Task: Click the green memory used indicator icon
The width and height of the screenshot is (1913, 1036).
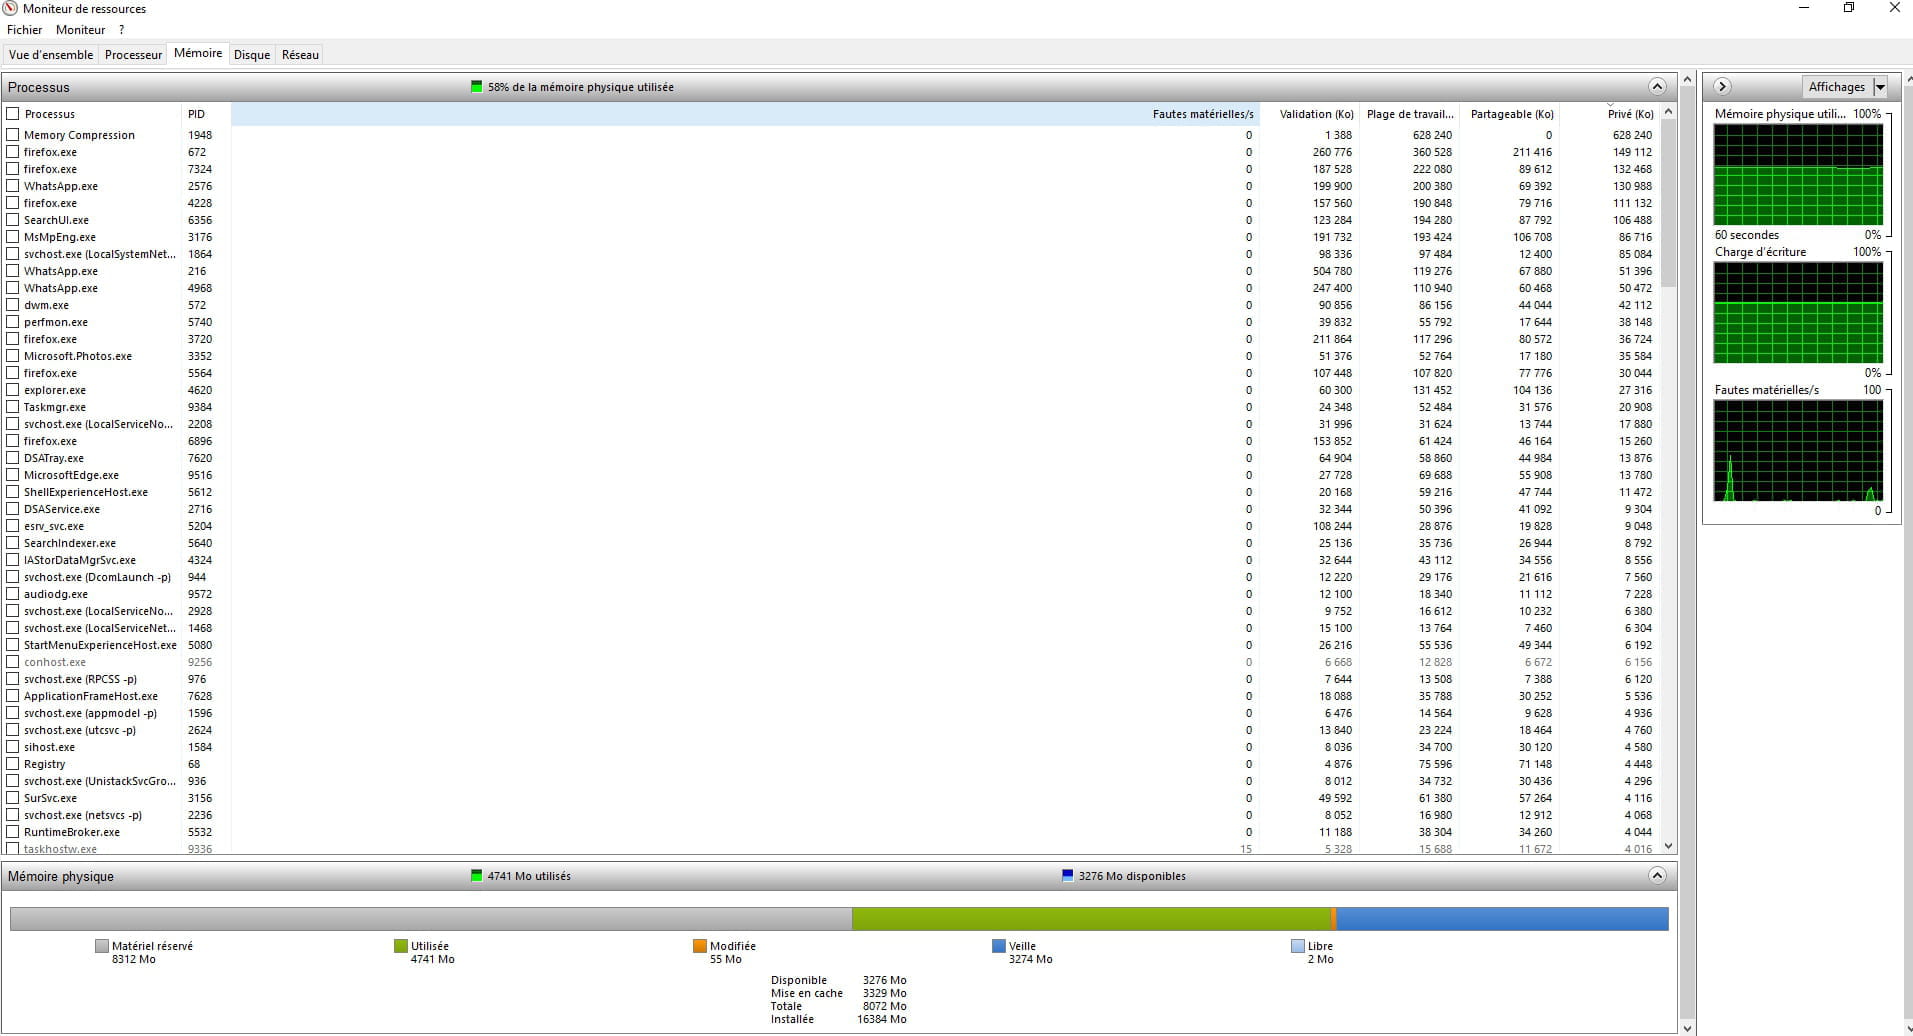Action: [x=477, y=87]
